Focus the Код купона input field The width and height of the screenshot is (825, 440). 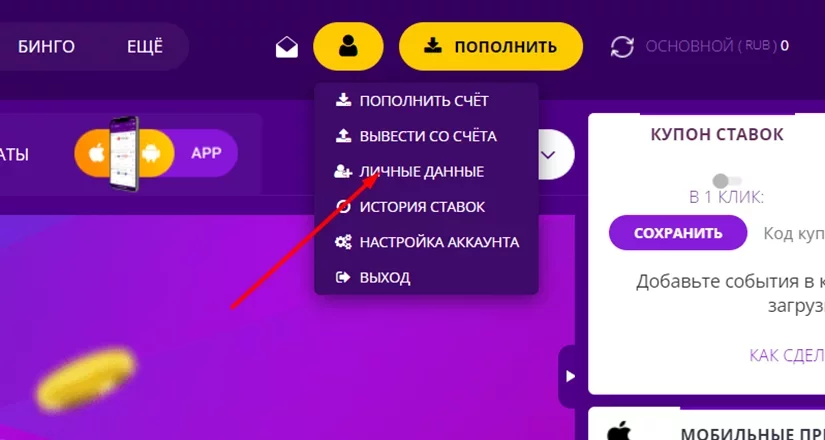click(x=792, y=233)
